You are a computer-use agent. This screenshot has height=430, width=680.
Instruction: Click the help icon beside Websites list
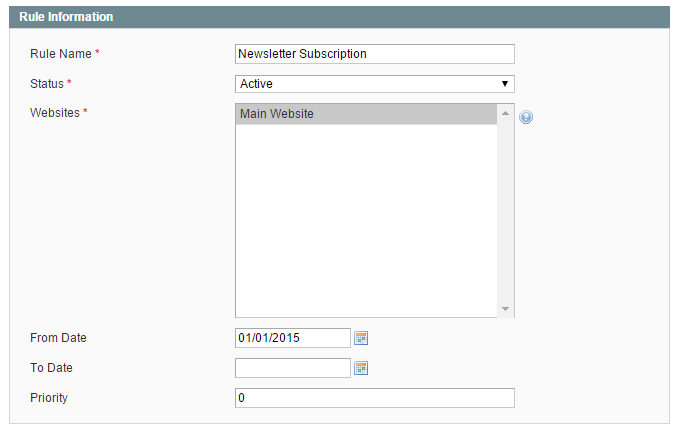click(x=526, y=117)
